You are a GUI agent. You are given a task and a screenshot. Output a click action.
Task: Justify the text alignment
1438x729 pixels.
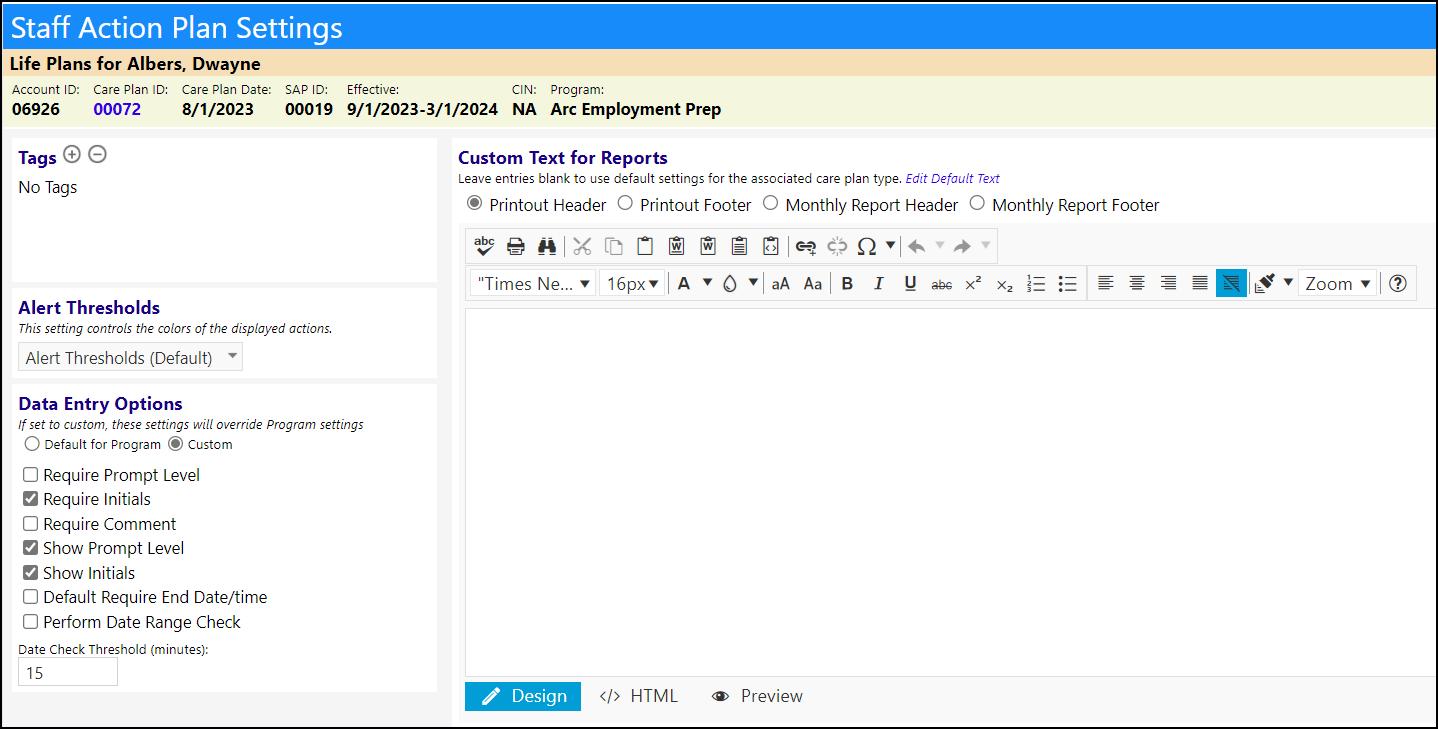coord(1200,284)
